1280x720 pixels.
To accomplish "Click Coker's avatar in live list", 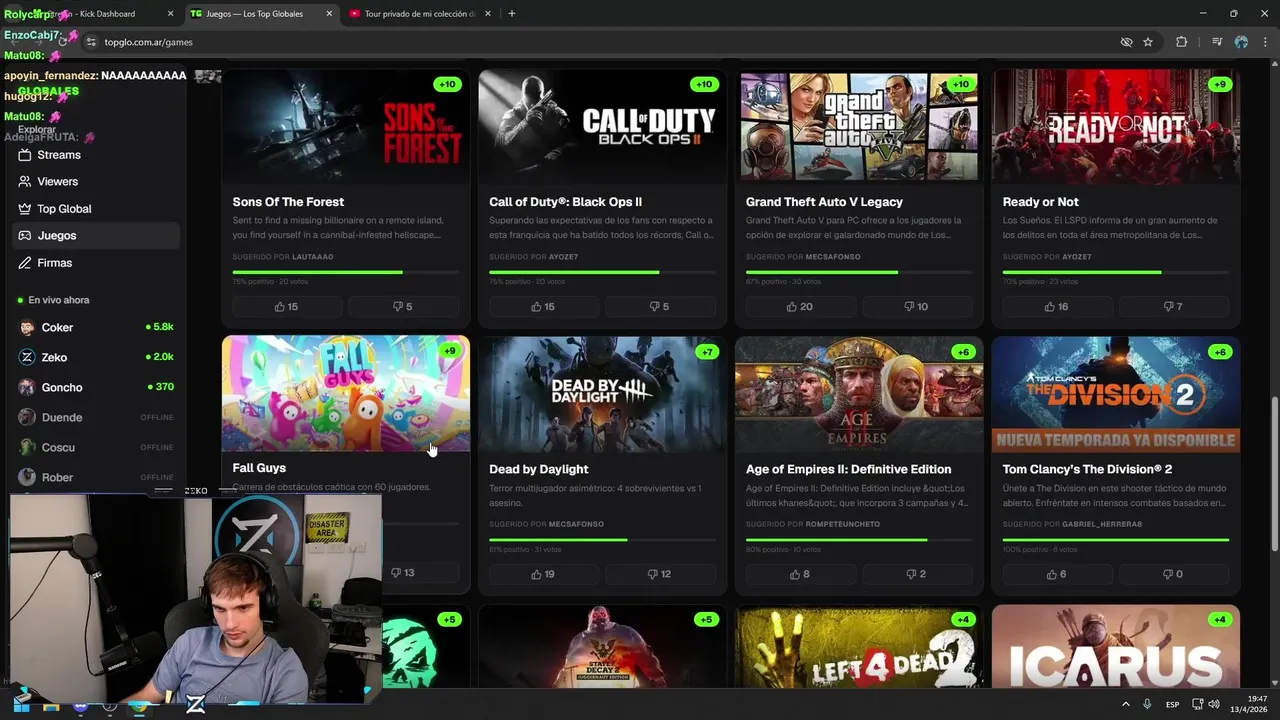I will pyautogui.click(x=27, y=327).
